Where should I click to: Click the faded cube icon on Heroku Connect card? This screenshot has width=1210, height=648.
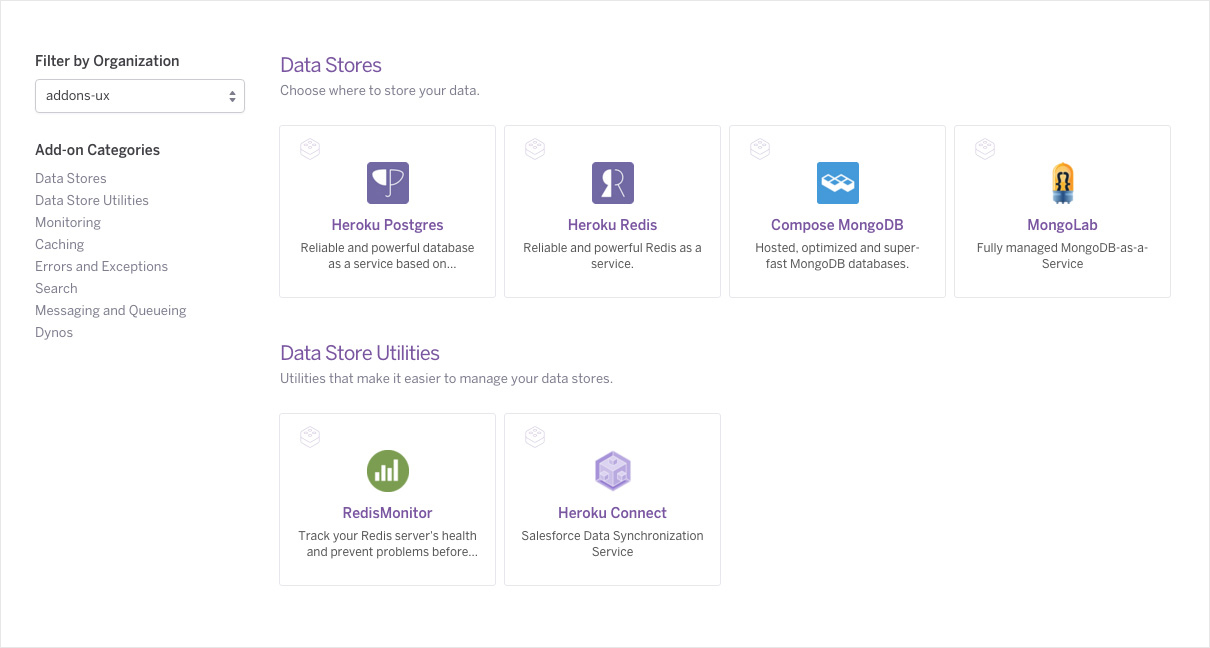click(535, 437)
